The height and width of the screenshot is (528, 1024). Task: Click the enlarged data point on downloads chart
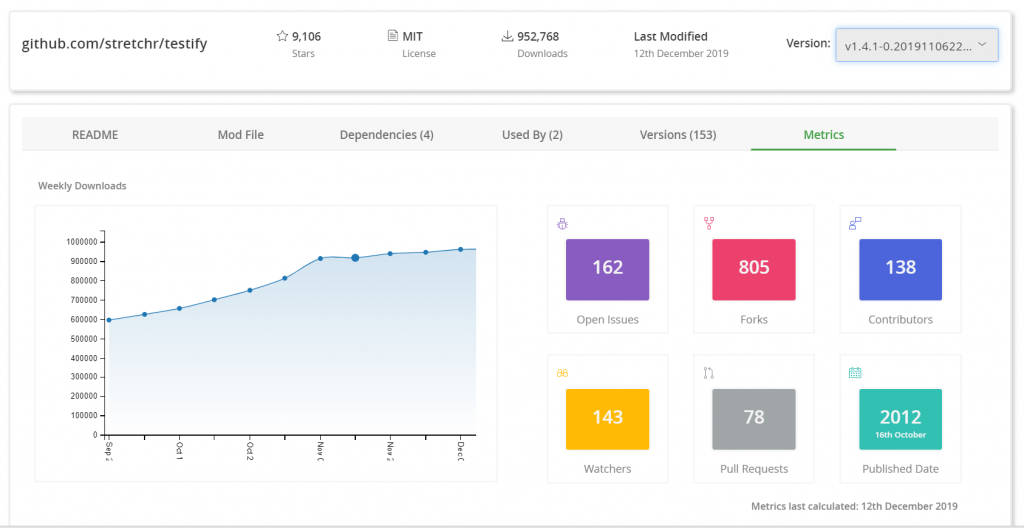[355, 258]
